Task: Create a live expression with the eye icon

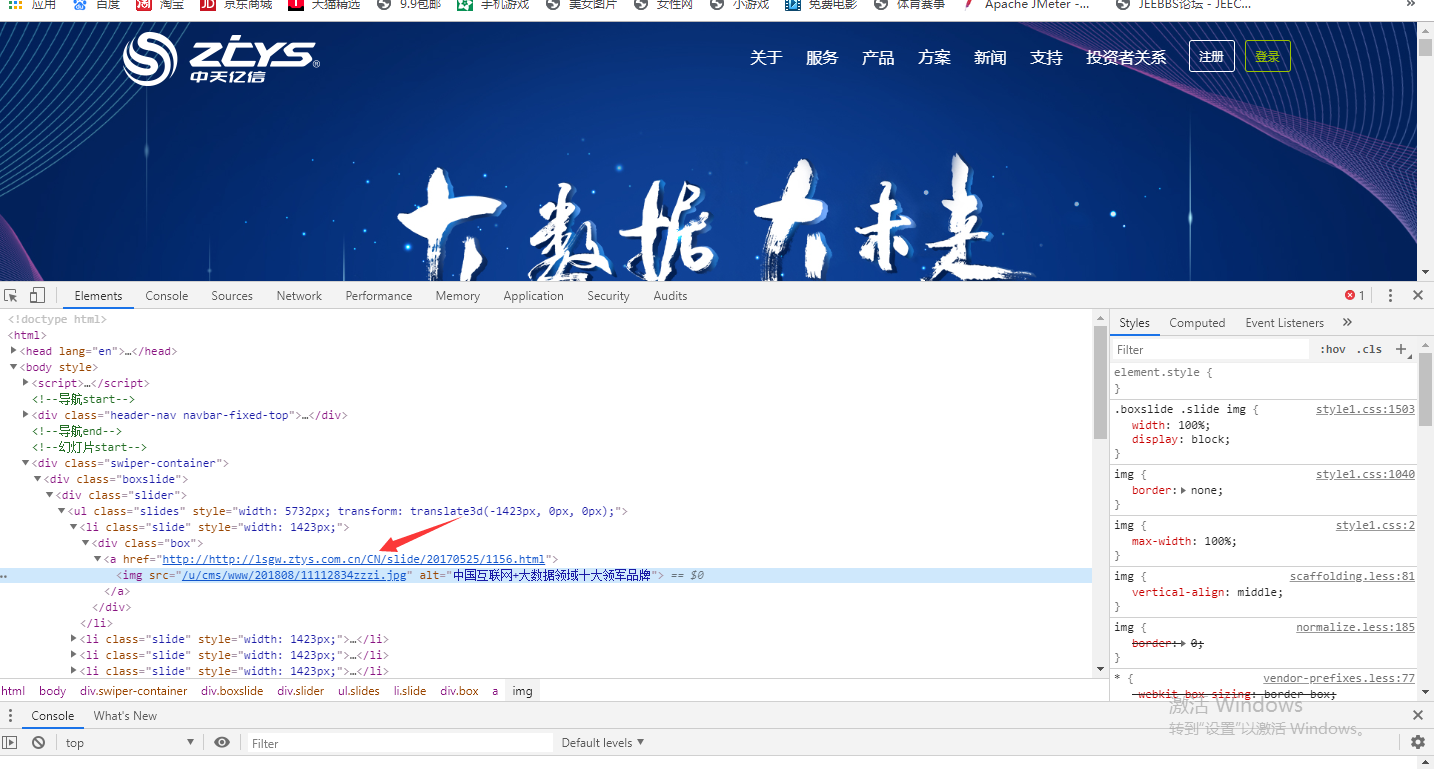Action: (222, 743)
